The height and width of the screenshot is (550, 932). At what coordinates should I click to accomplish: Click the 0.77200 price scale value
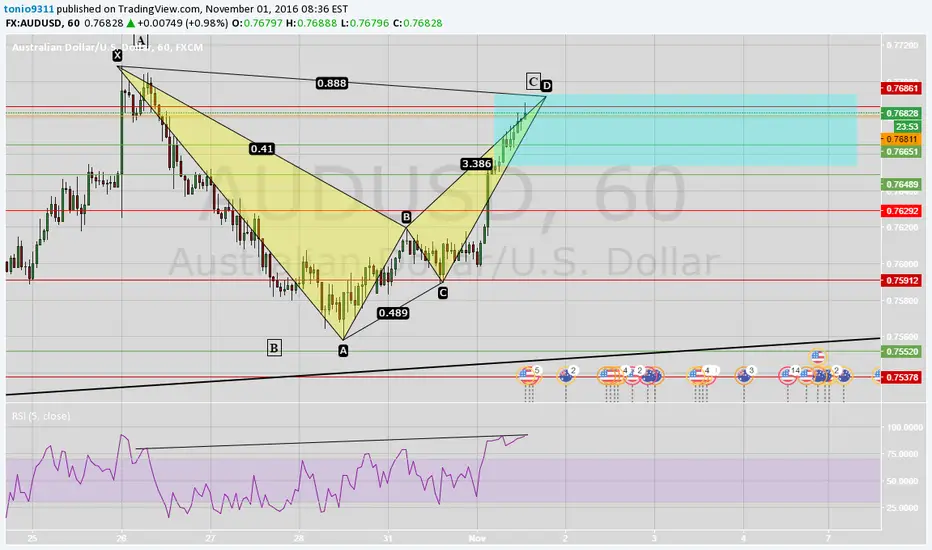902,45
